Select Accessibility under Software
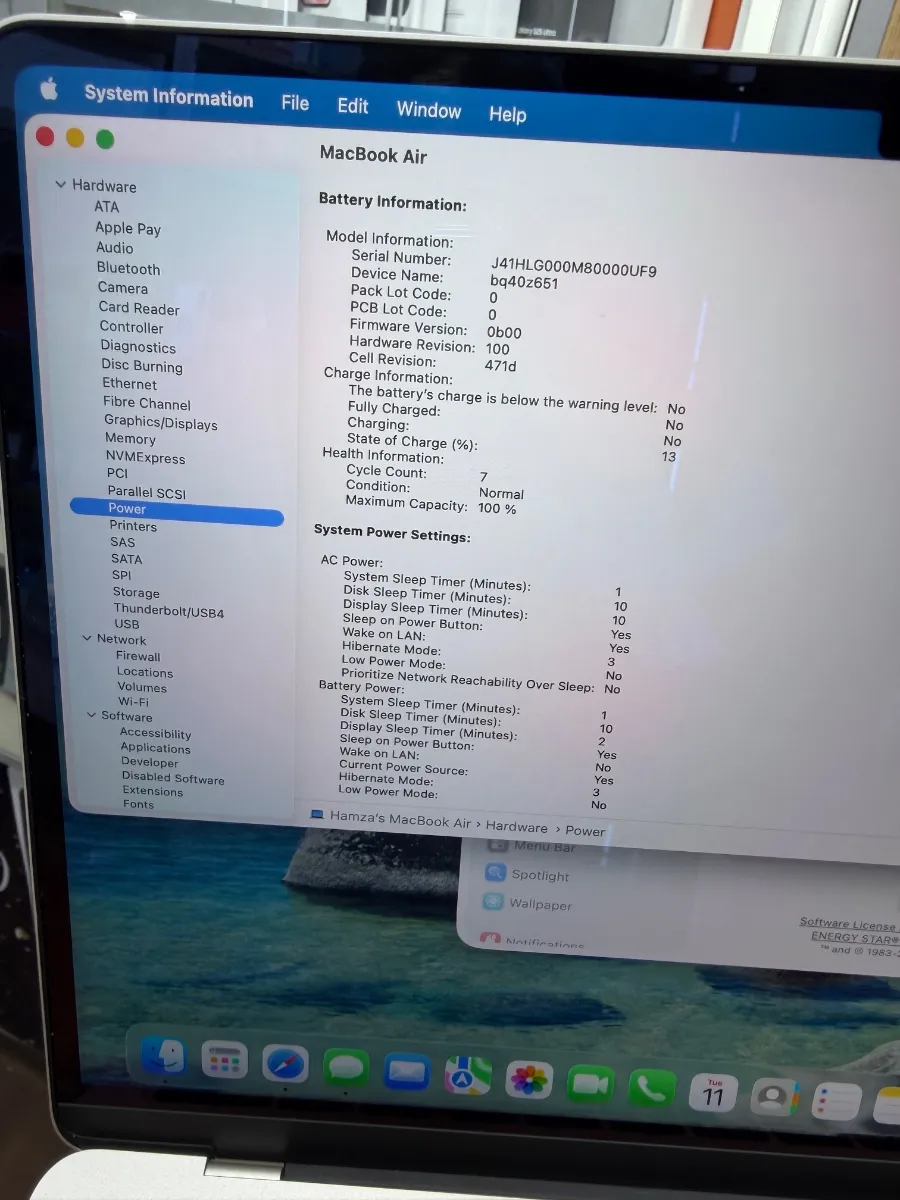Image resolution: width=900 pixels, height=1200 pixels. (156, 733)
